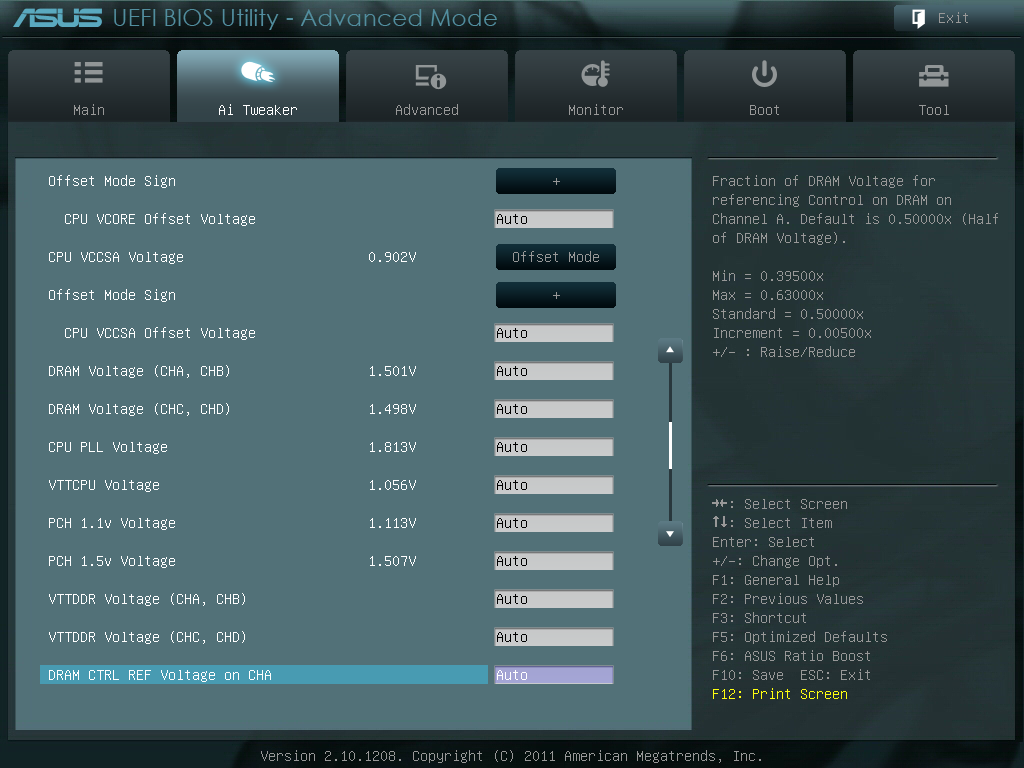Click the Exit door icon

pos(918,18)
